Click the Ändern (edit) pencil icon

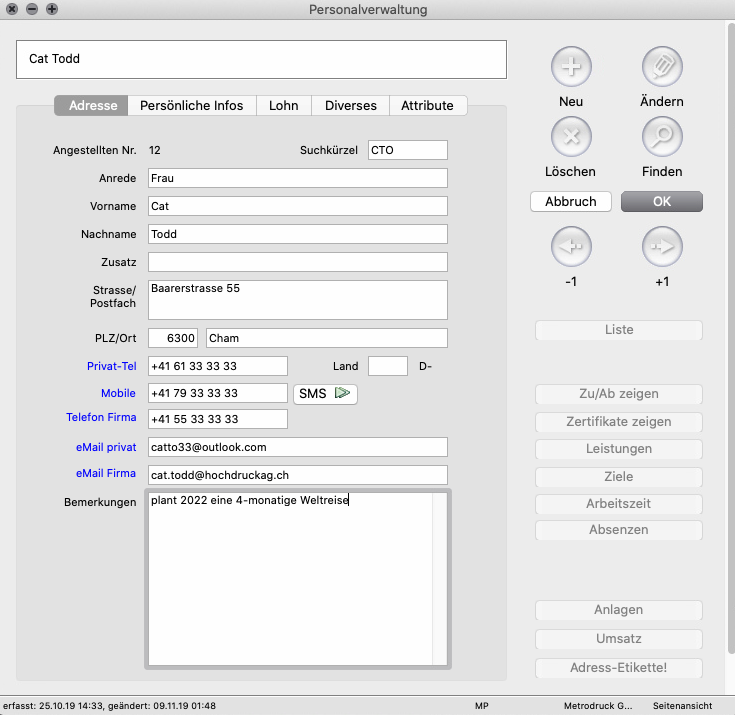661,66
